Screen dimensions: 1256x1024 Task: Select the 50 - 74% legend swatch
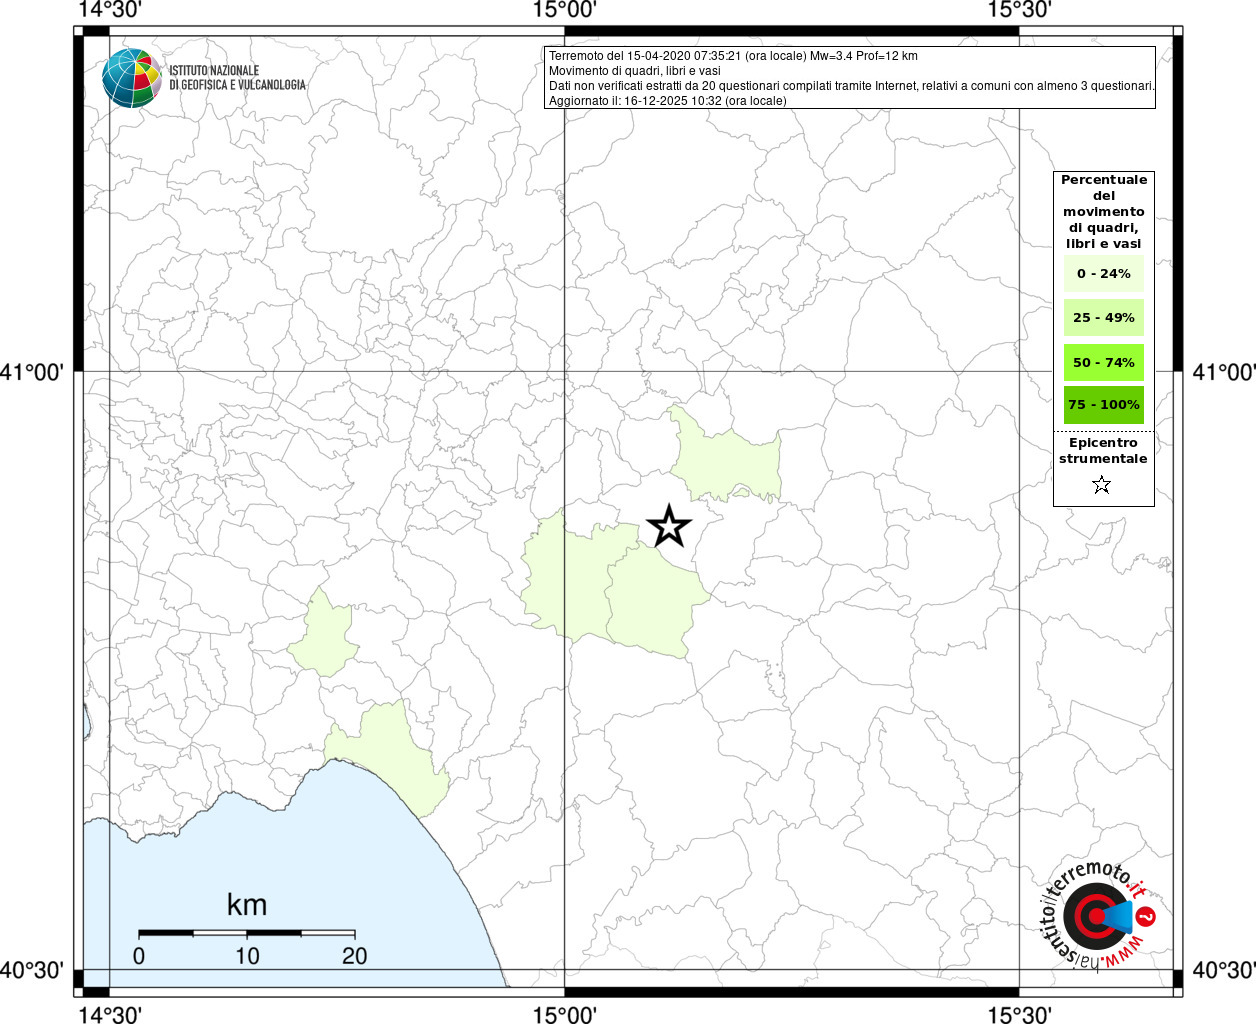pyautogui.click(x=1104, y=362)
